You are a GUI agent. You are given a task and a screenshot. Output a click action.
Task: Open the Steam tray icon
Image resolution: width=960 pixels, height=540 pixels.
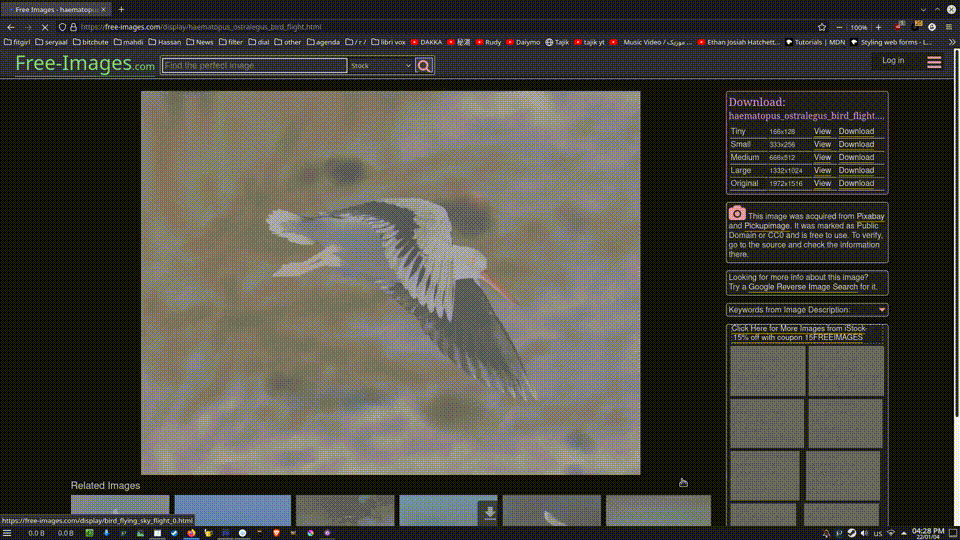[x=852, y=533]
